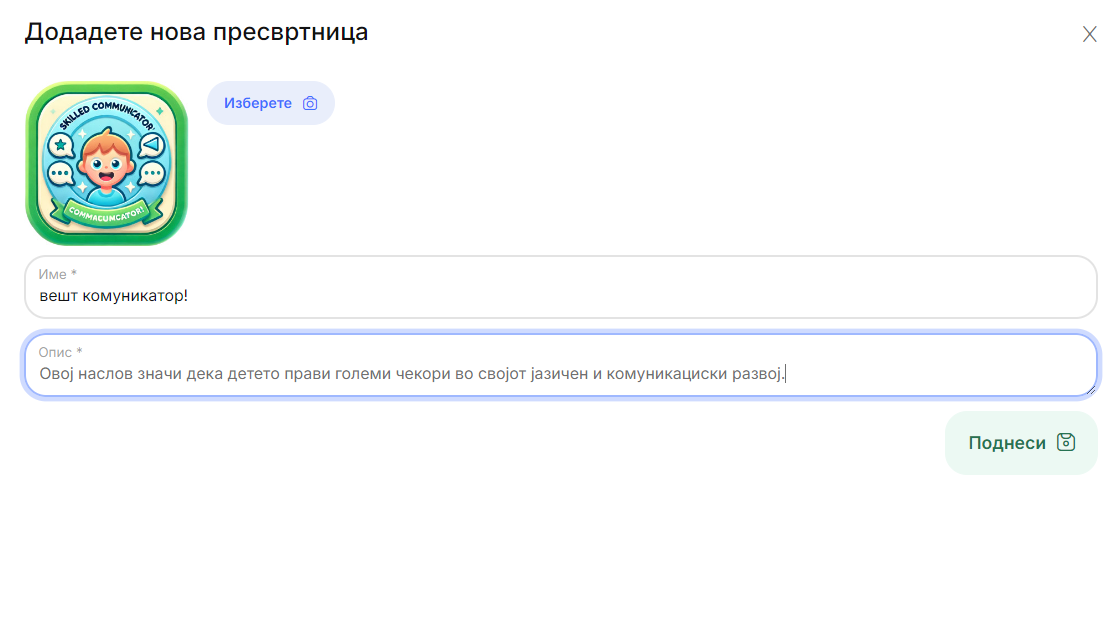Viewport: 1119px width, 633px height.
Task: Click the right three-dots speech bubble
Action: coord(151,174)
